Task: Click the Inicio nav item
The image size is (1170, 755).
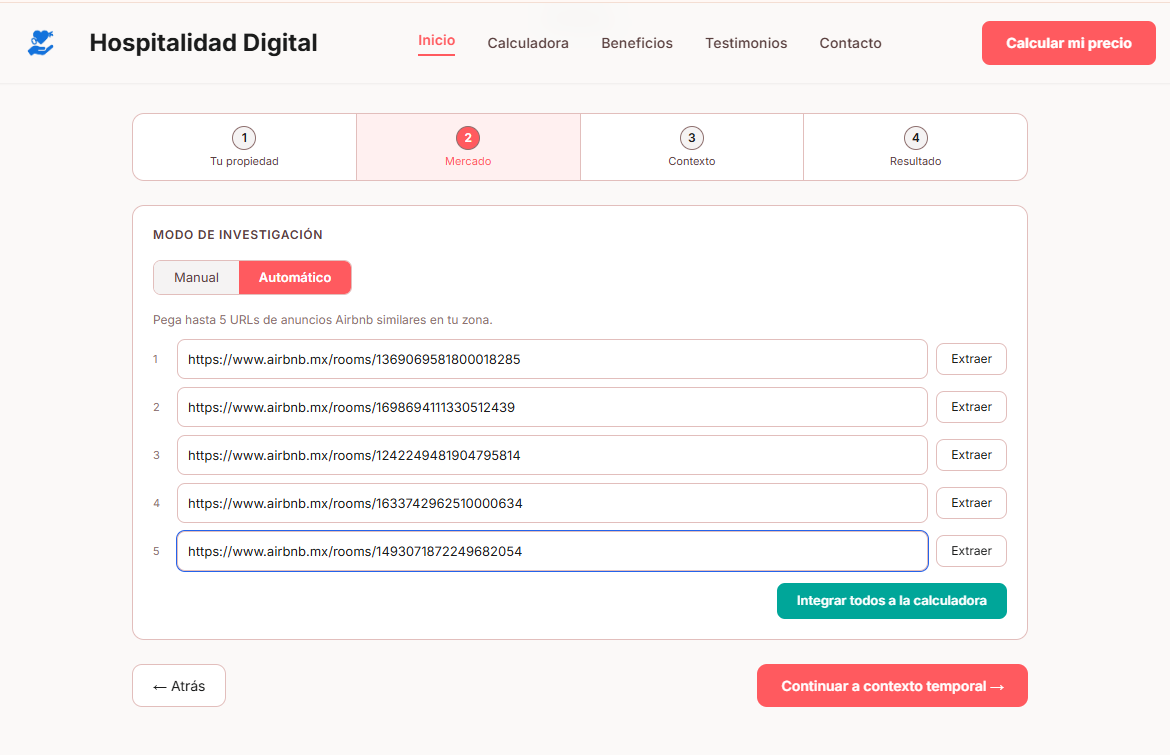Action: pos(437,41)
